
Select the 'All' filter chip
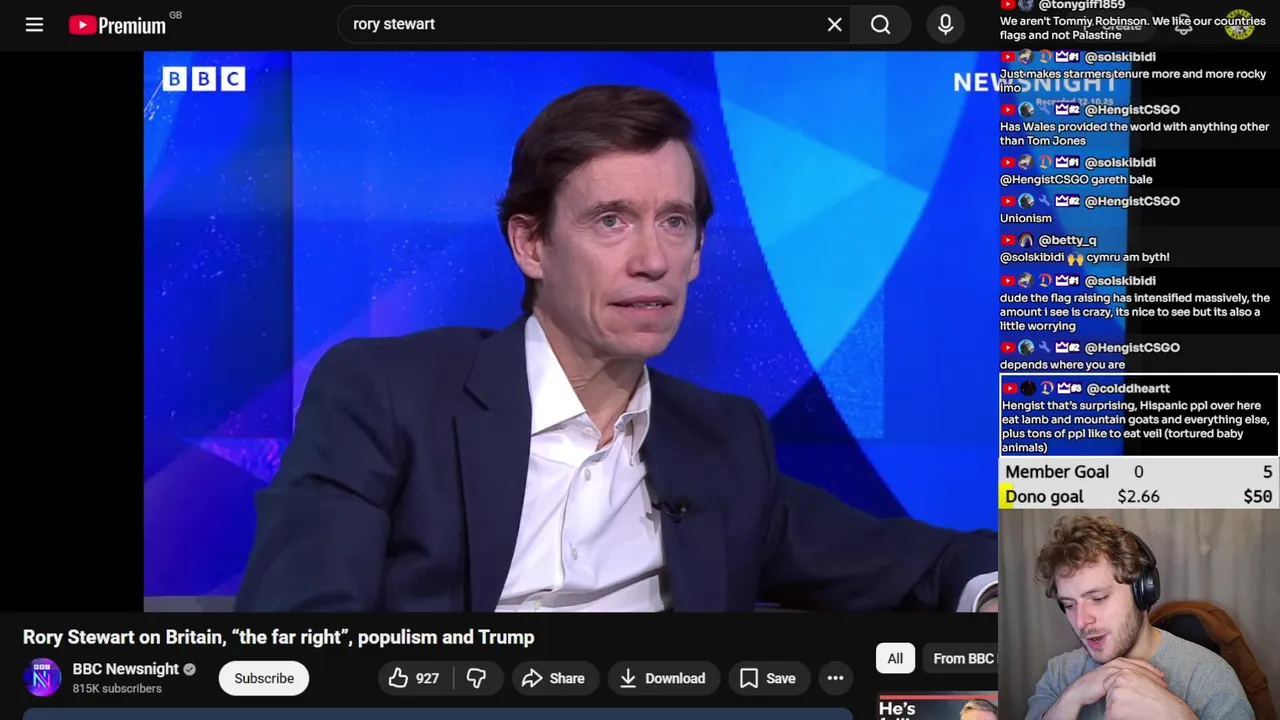click(895, 658)
